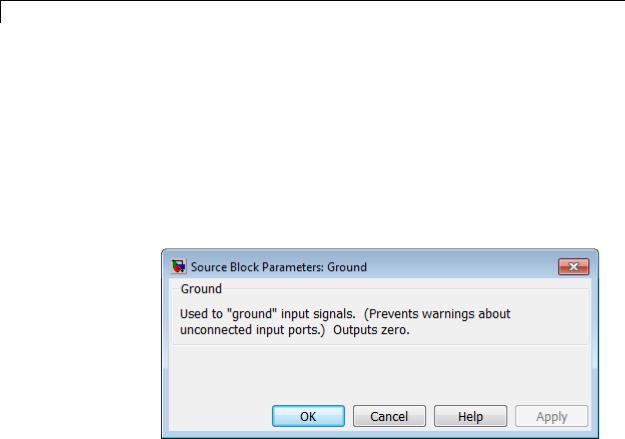The width and height of the screenshot is (625, 439).
Task: Confirm the Ground dialog with OK
Action: click(308, 416)
